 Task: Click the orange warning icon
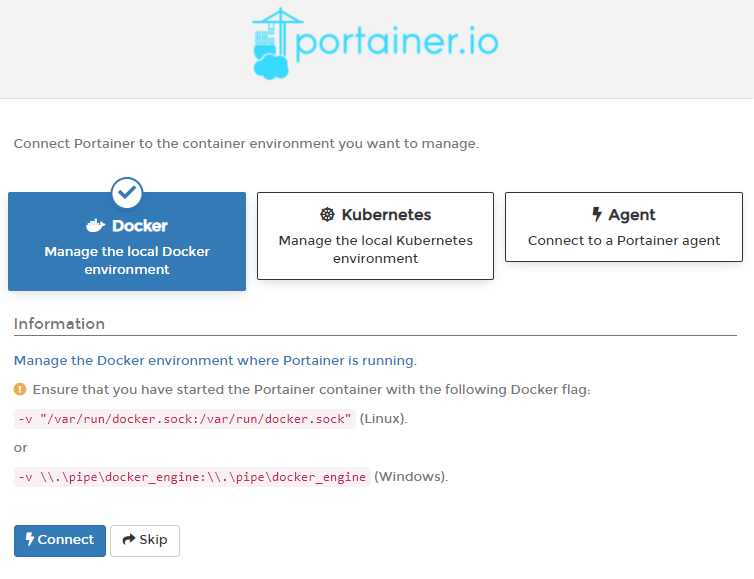click(x=20, y=389)
